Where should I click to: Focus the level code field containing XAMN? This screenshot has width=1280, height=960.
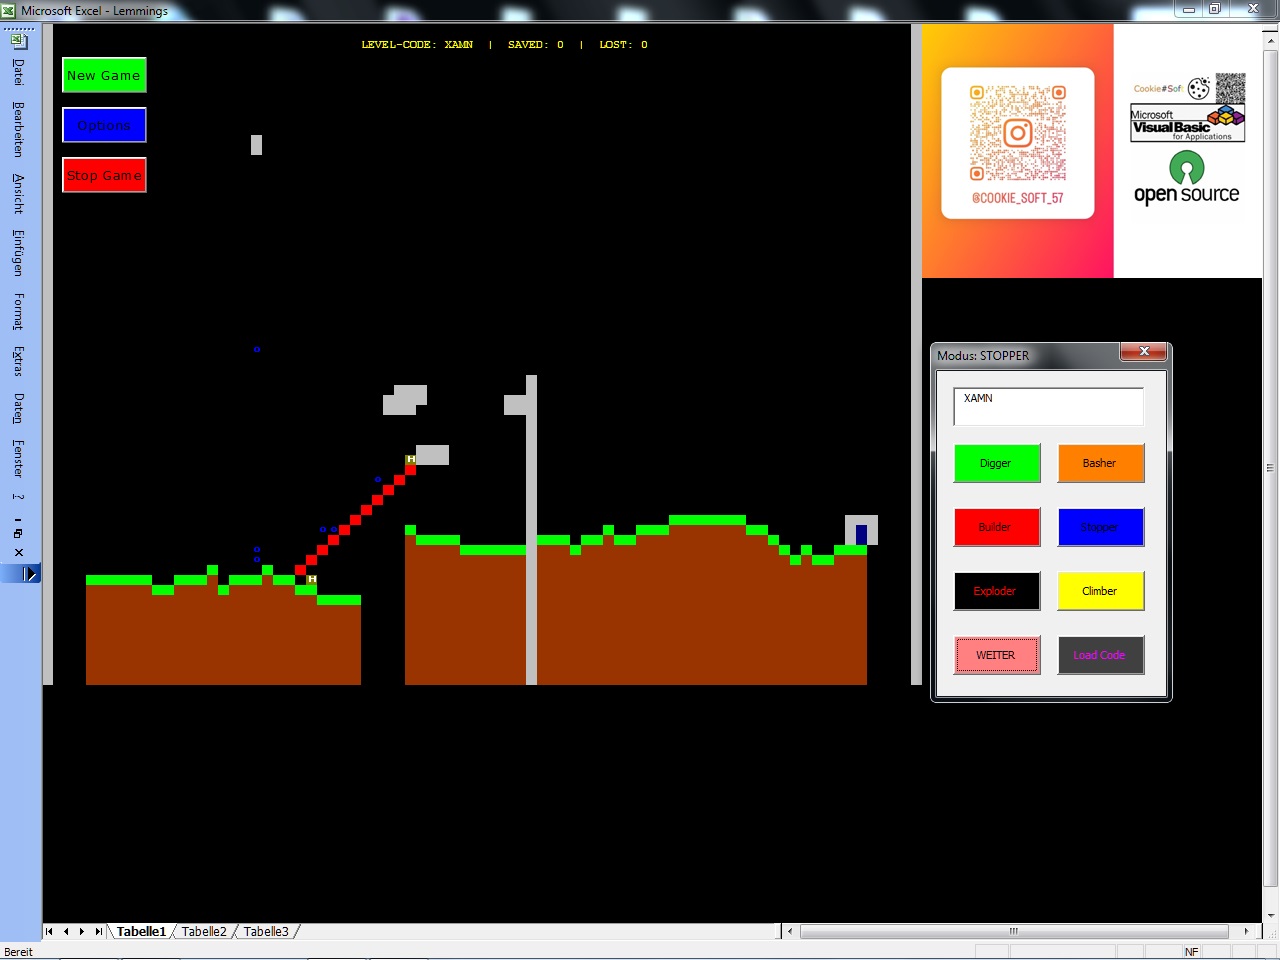coord(1049,406)
